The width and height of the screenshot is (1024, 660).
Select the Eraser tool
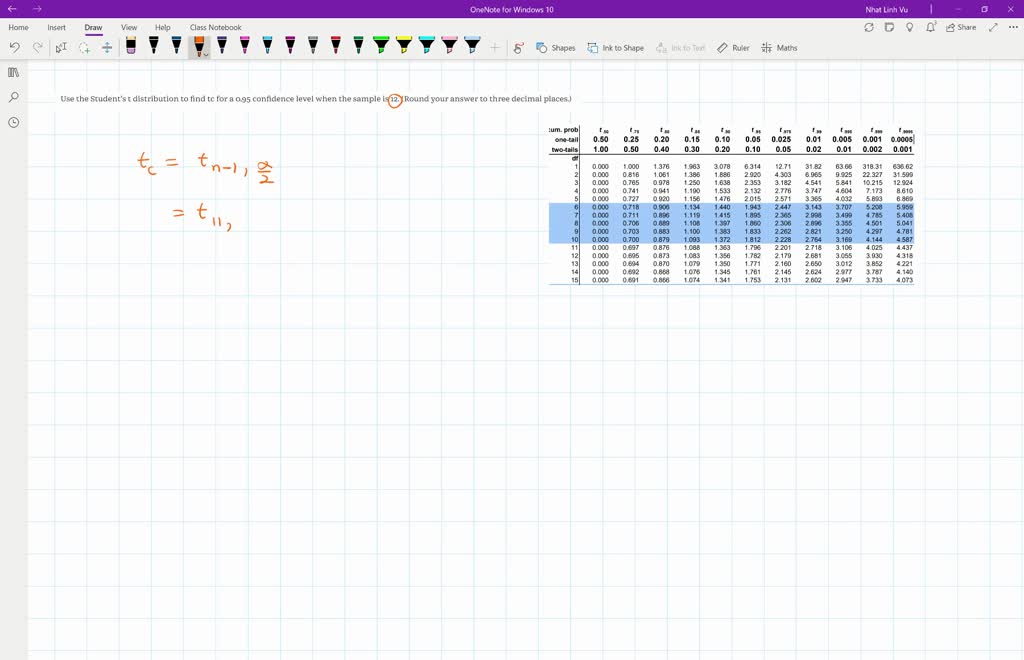(130, 46)
